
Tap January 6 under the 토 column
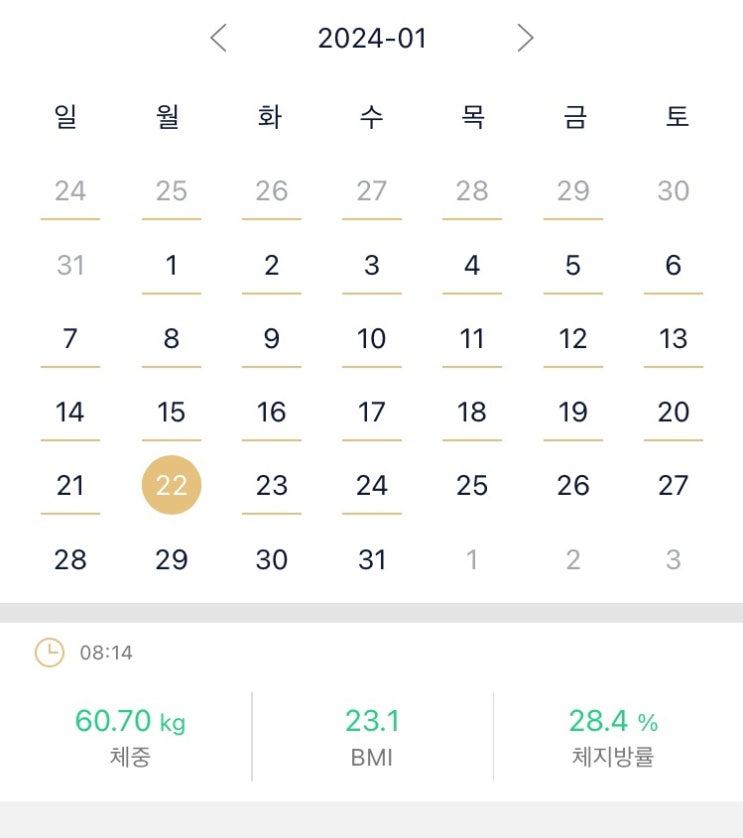(673, 265)
